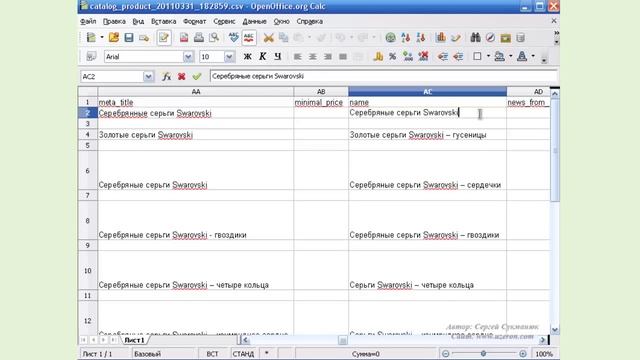Click zoom slider handle in status bar
This screenshot has width=640, height=360.
[x=483, y=353]
